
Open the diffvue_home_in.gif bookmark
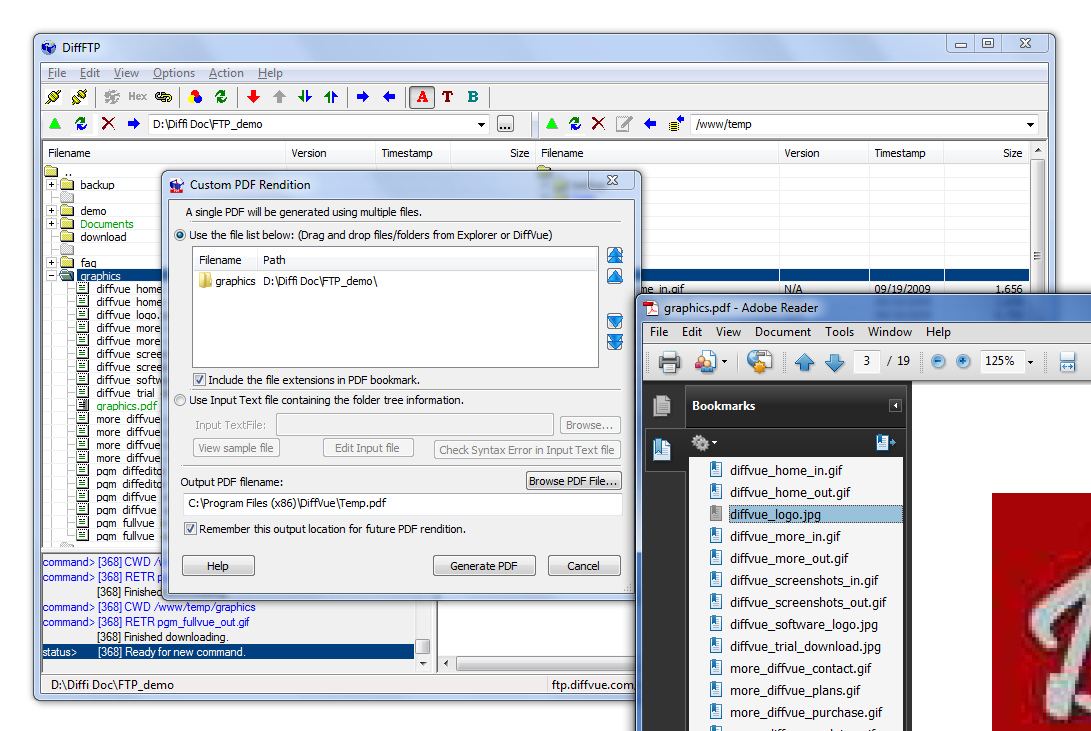pos(786,470)
